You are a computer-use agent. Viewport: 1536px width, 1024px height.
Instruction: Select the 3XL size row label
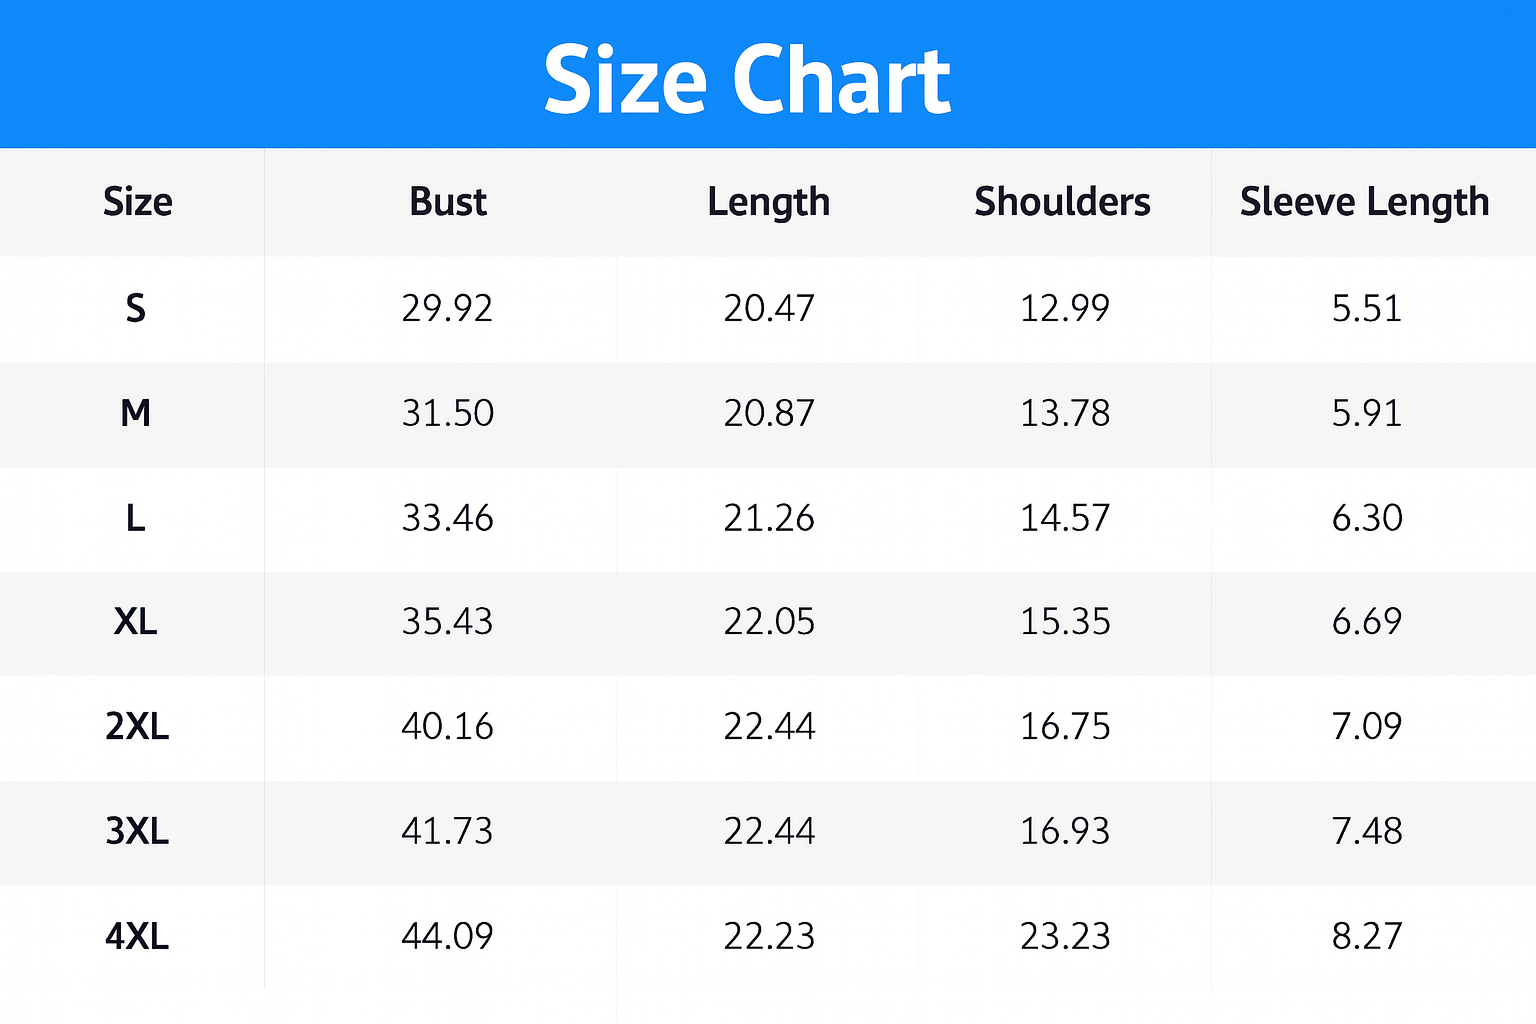click(x=137, y=831)
